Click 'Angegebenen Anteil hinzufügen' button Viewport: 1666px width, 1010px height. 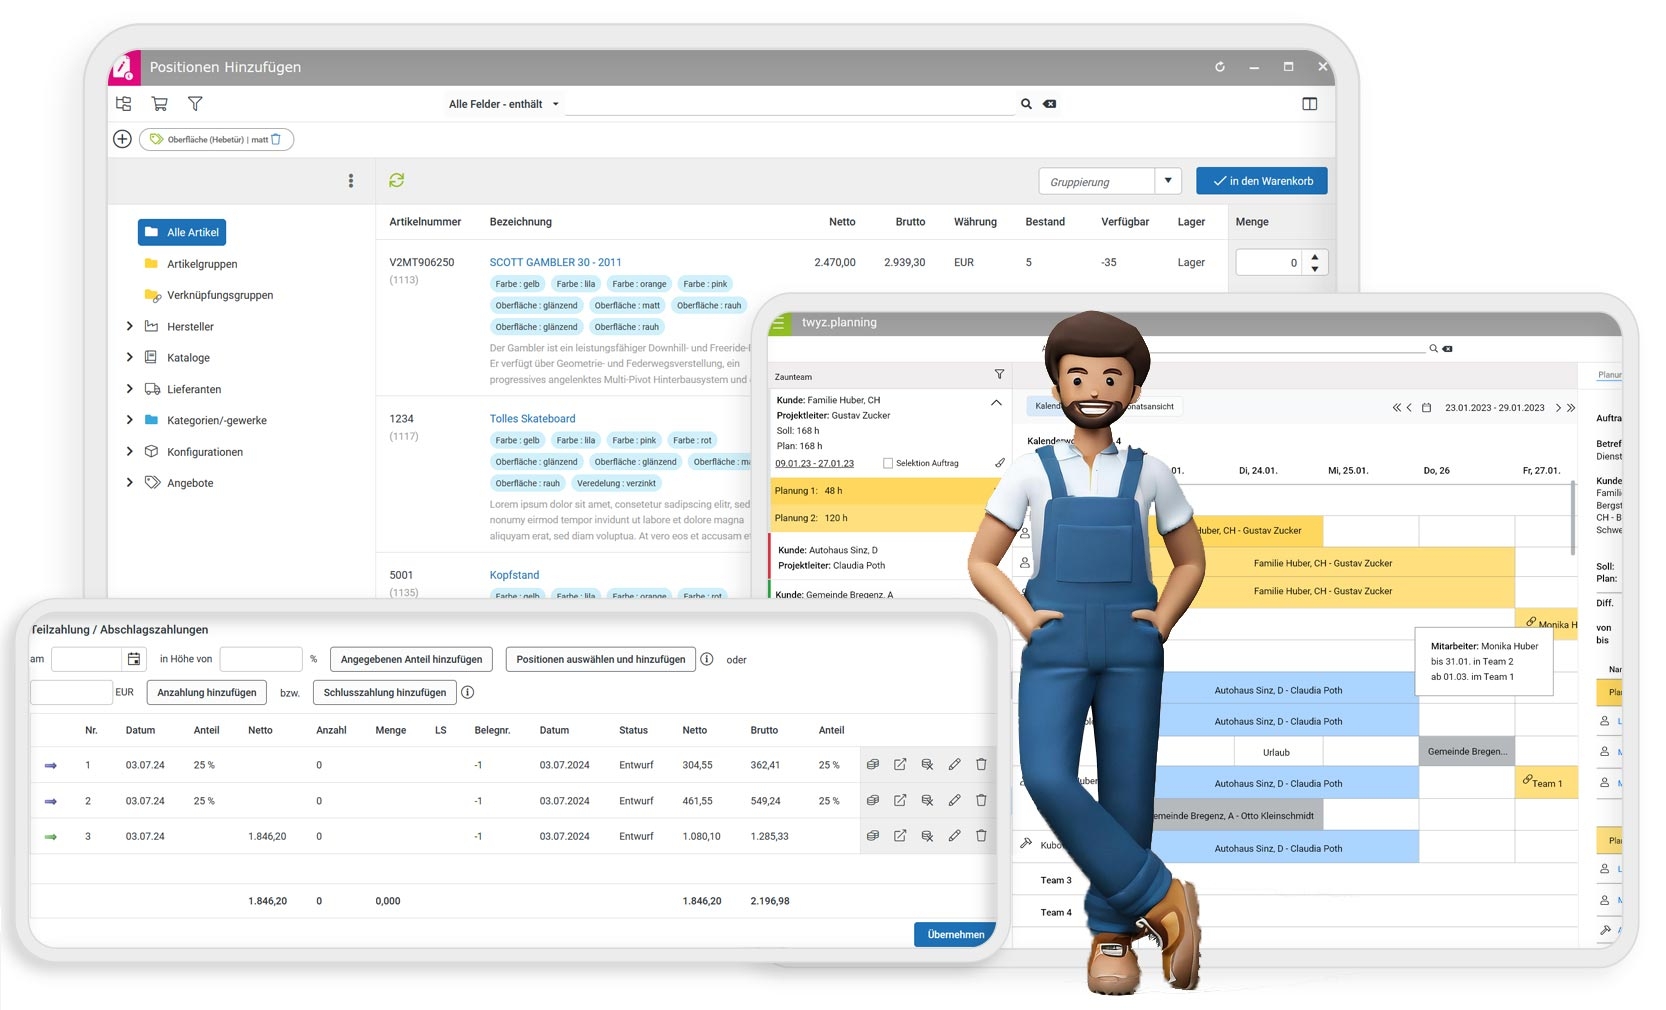coord(411,659)
